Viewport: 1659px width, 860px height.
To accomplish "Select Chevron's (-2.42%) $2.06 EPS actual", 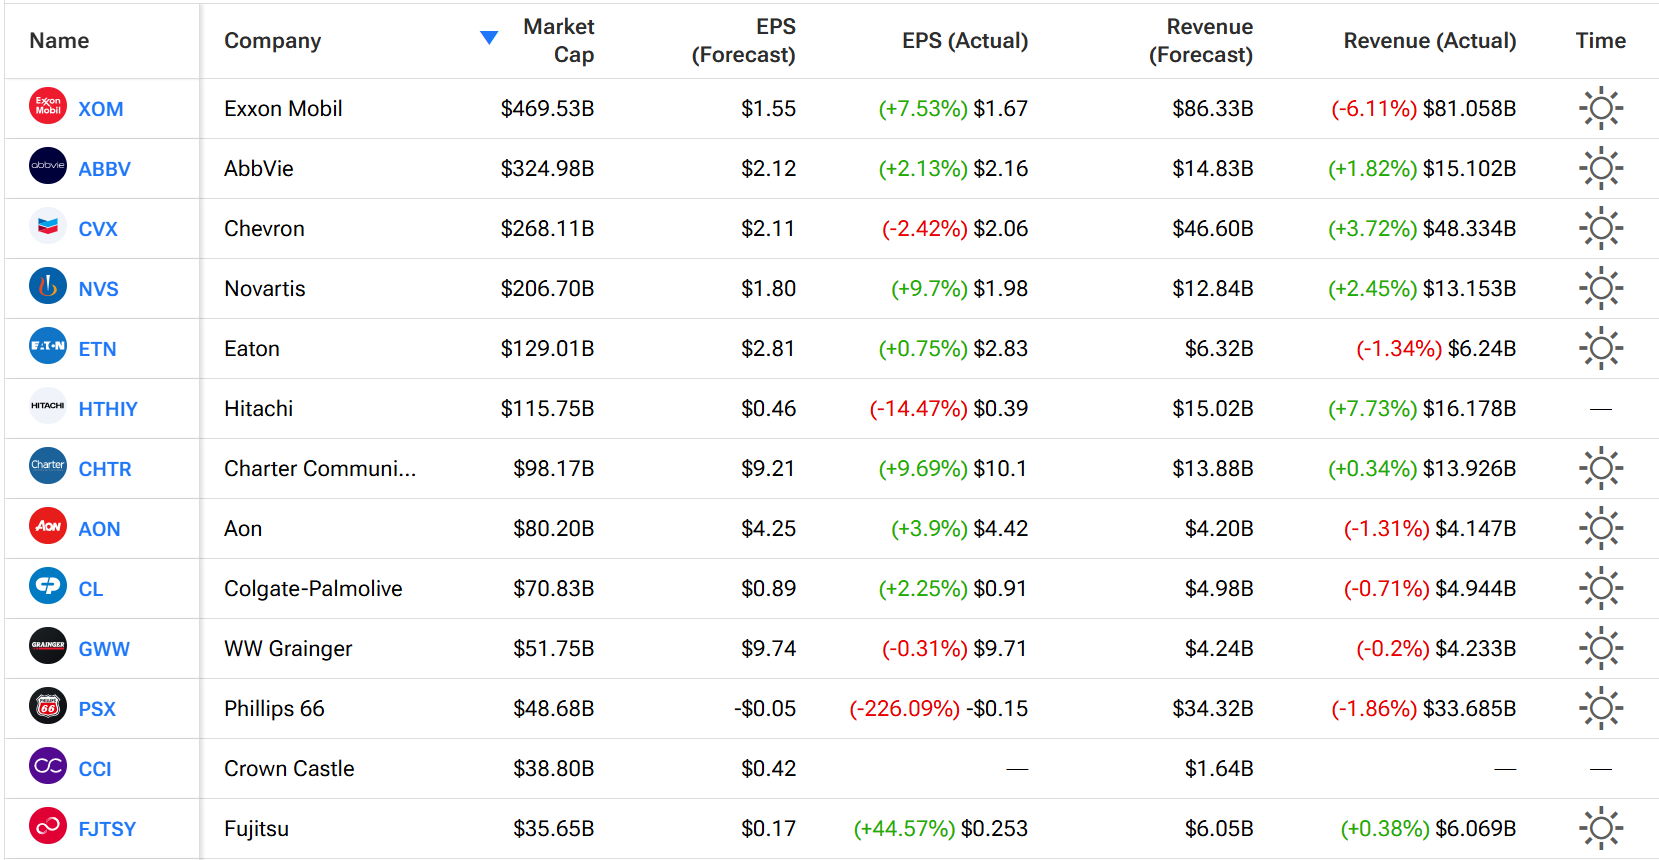I will 955,229.
